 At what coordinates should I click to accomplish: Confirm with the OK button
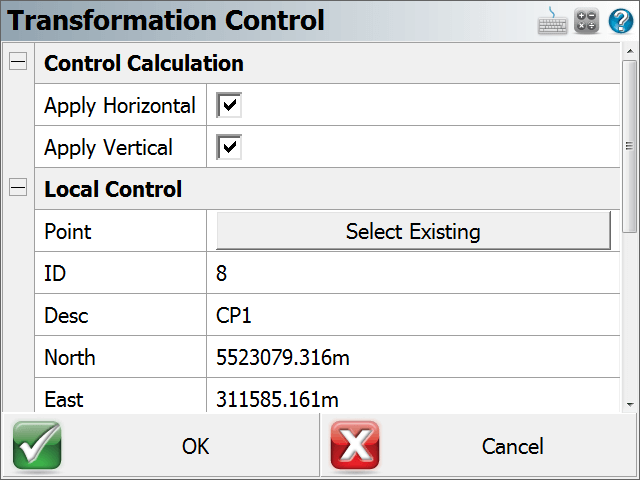(x=160, y=446)
